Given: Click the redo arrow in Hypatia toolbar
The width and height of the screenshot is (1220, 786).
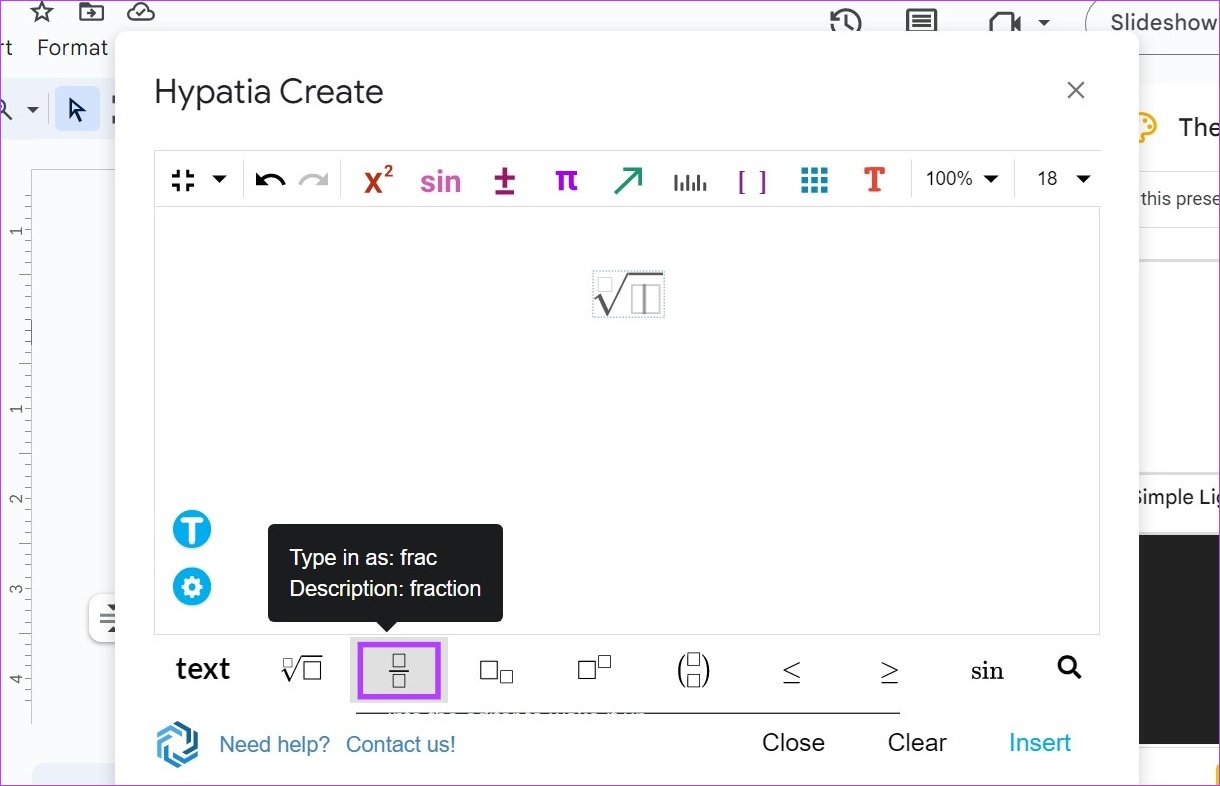Looking at the screenshot, I should click(x=314, y=180).
